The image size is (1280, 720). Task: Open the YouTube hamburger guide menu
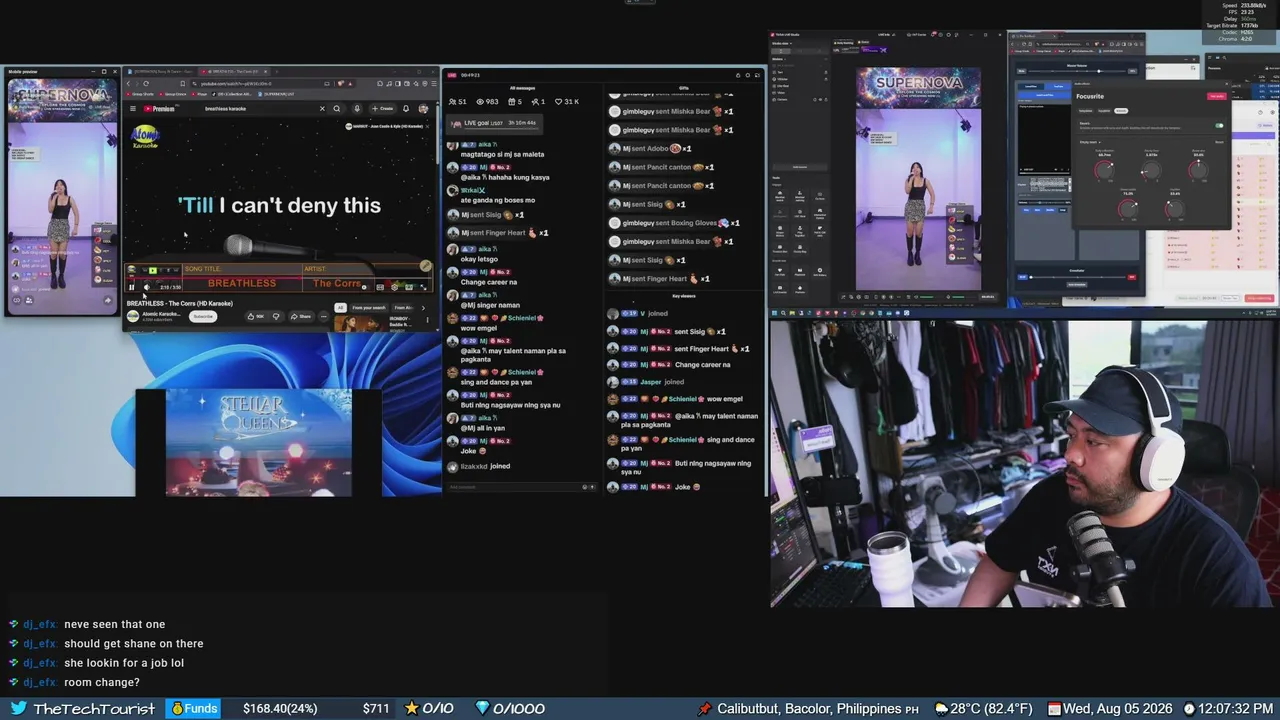tap(134, 108)
